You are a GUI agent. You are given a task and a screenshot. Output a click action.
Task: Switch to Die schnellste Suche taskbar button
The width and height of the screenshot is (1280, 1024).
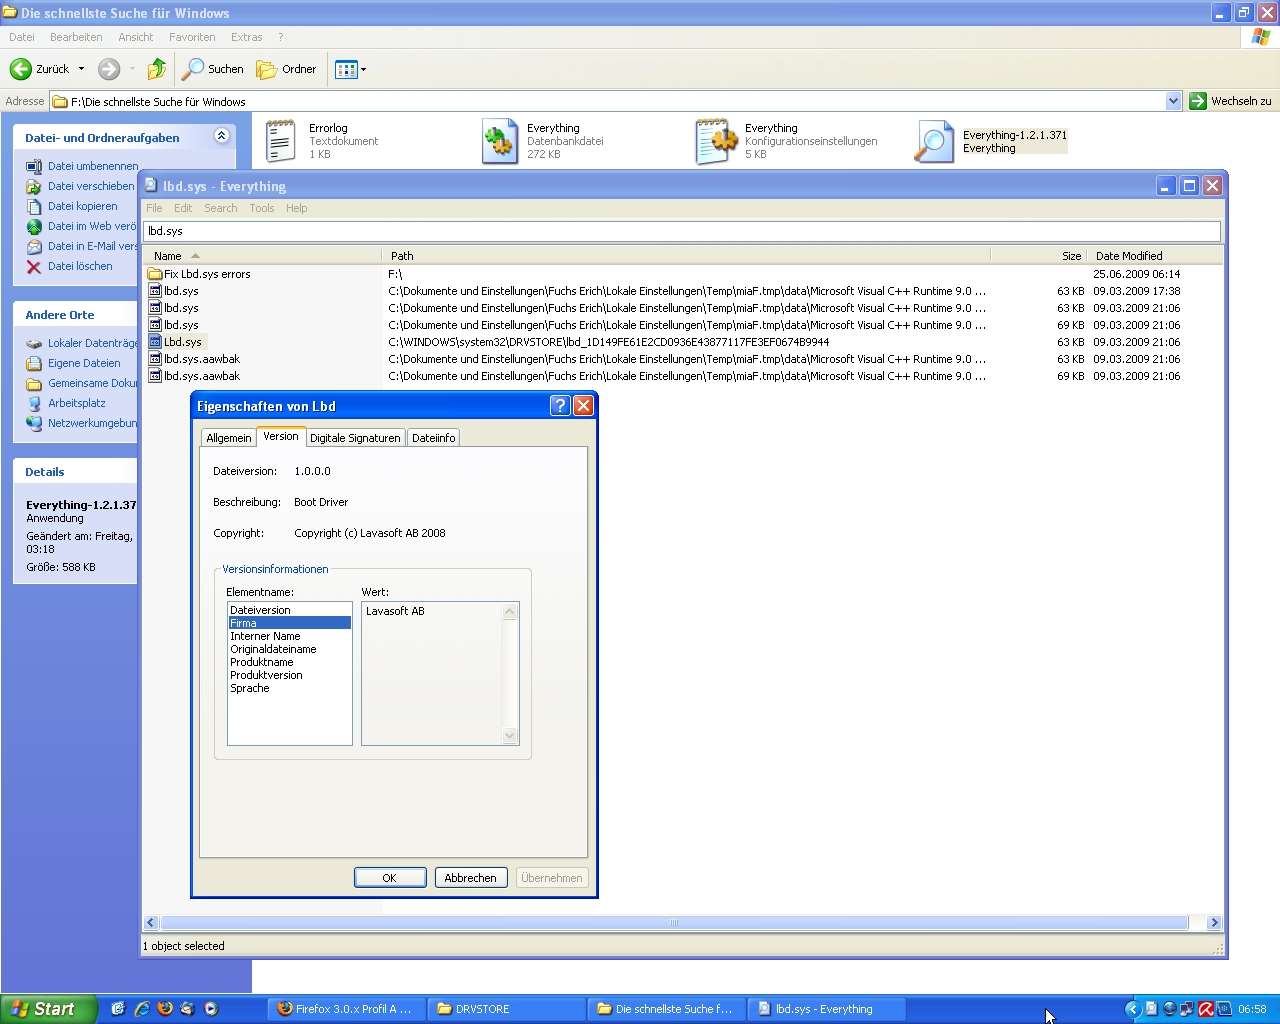tap(667, 1009)
